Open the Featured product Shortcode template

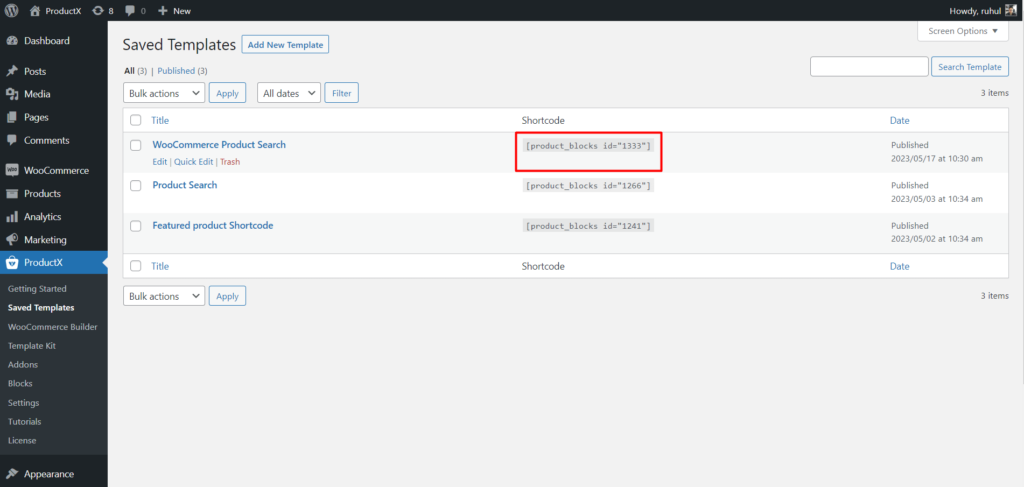(x=213, y=226)
